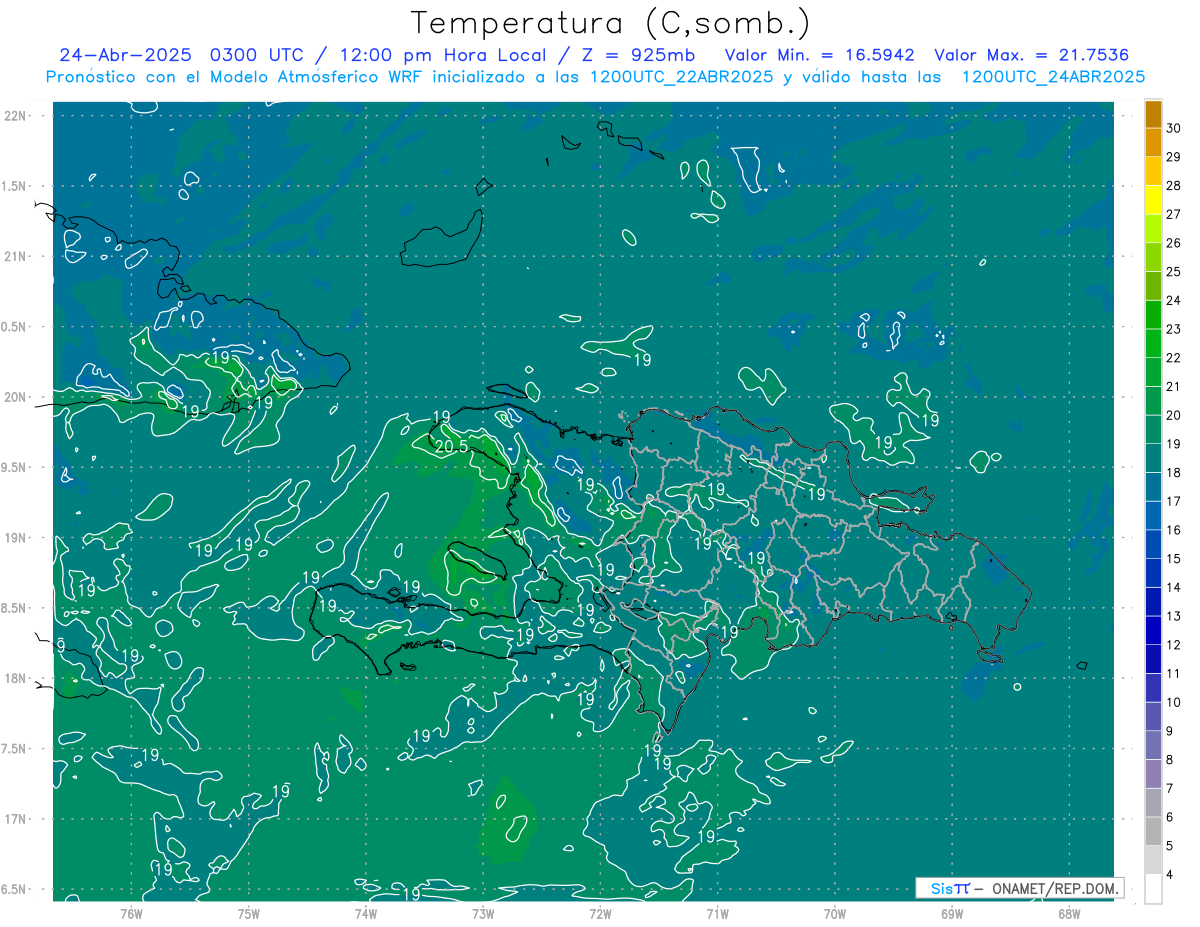
Task: Click the "73W" longitude axis label
Action: tap(482, 914)
